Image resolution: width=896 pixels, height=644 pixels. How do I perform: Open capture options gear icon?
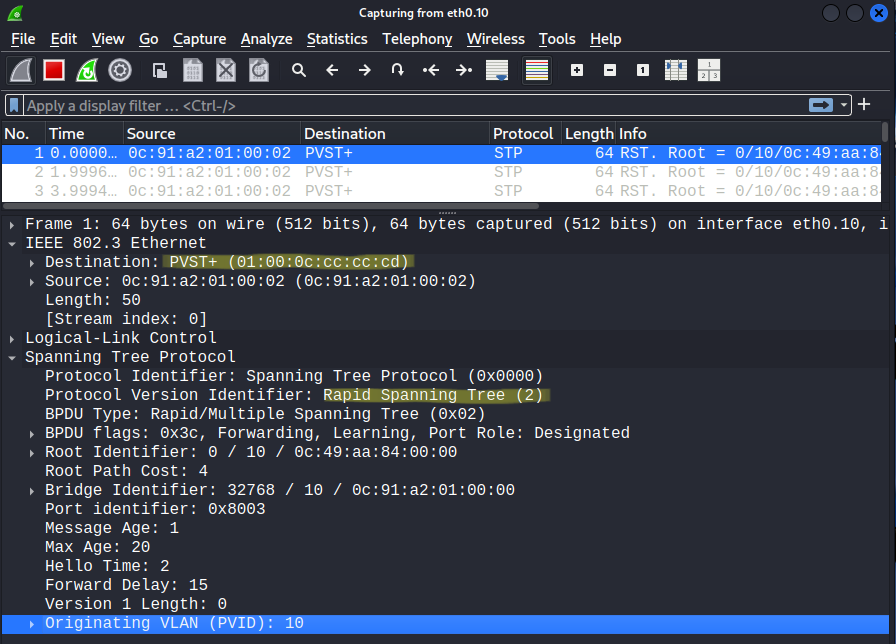(120, 70)
